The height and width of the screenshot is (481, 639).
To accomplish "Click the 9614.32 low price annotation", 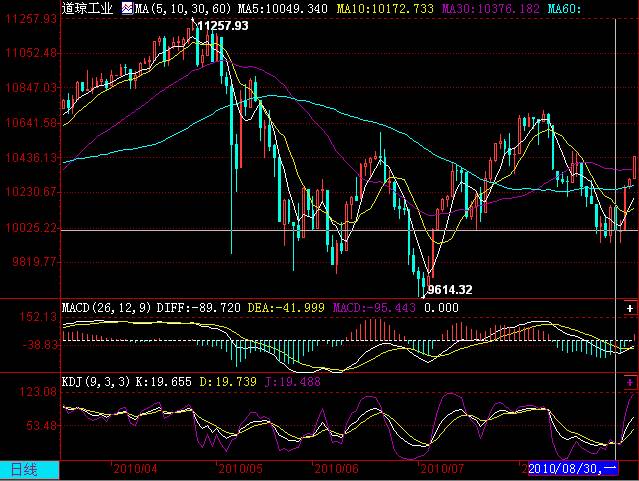I will point(450,290).
